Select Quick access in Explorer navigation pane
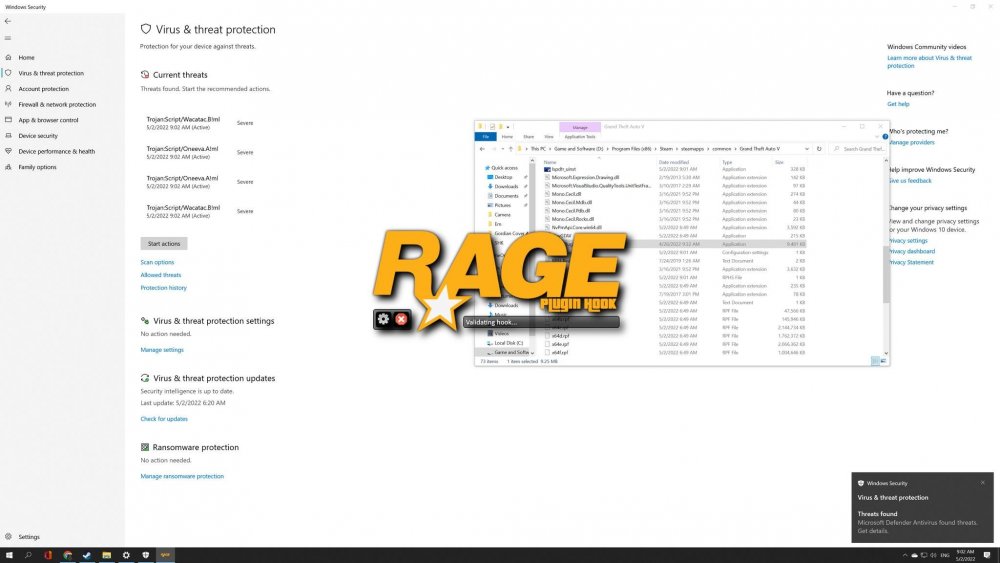The height and width of the screenshot is (563, 1000). click(x=504, y=168)
